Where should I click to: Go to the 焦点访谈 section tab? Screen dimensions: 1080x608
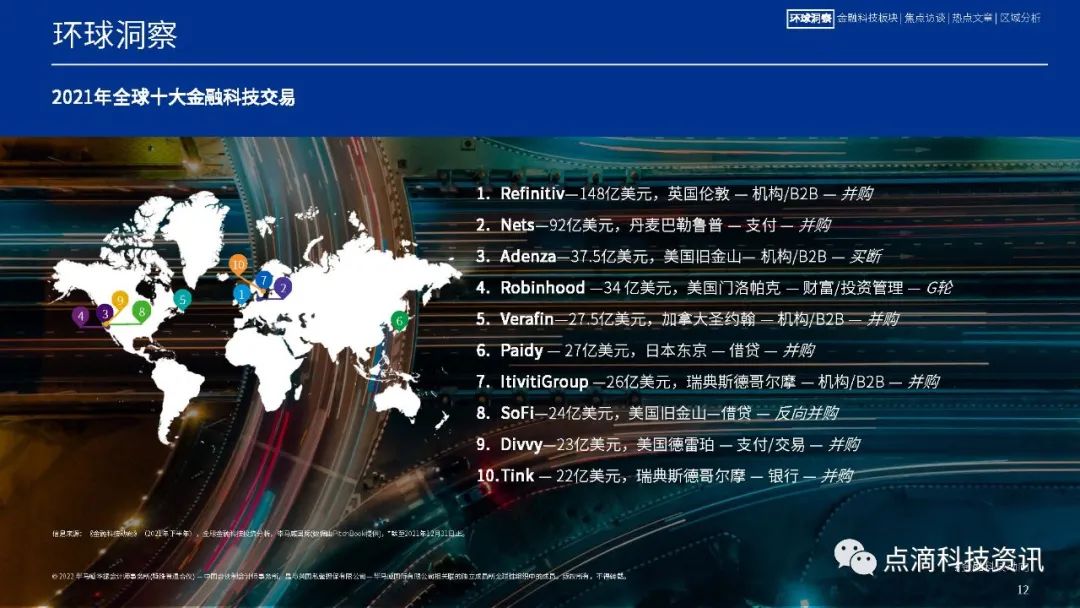click(924, 19)
